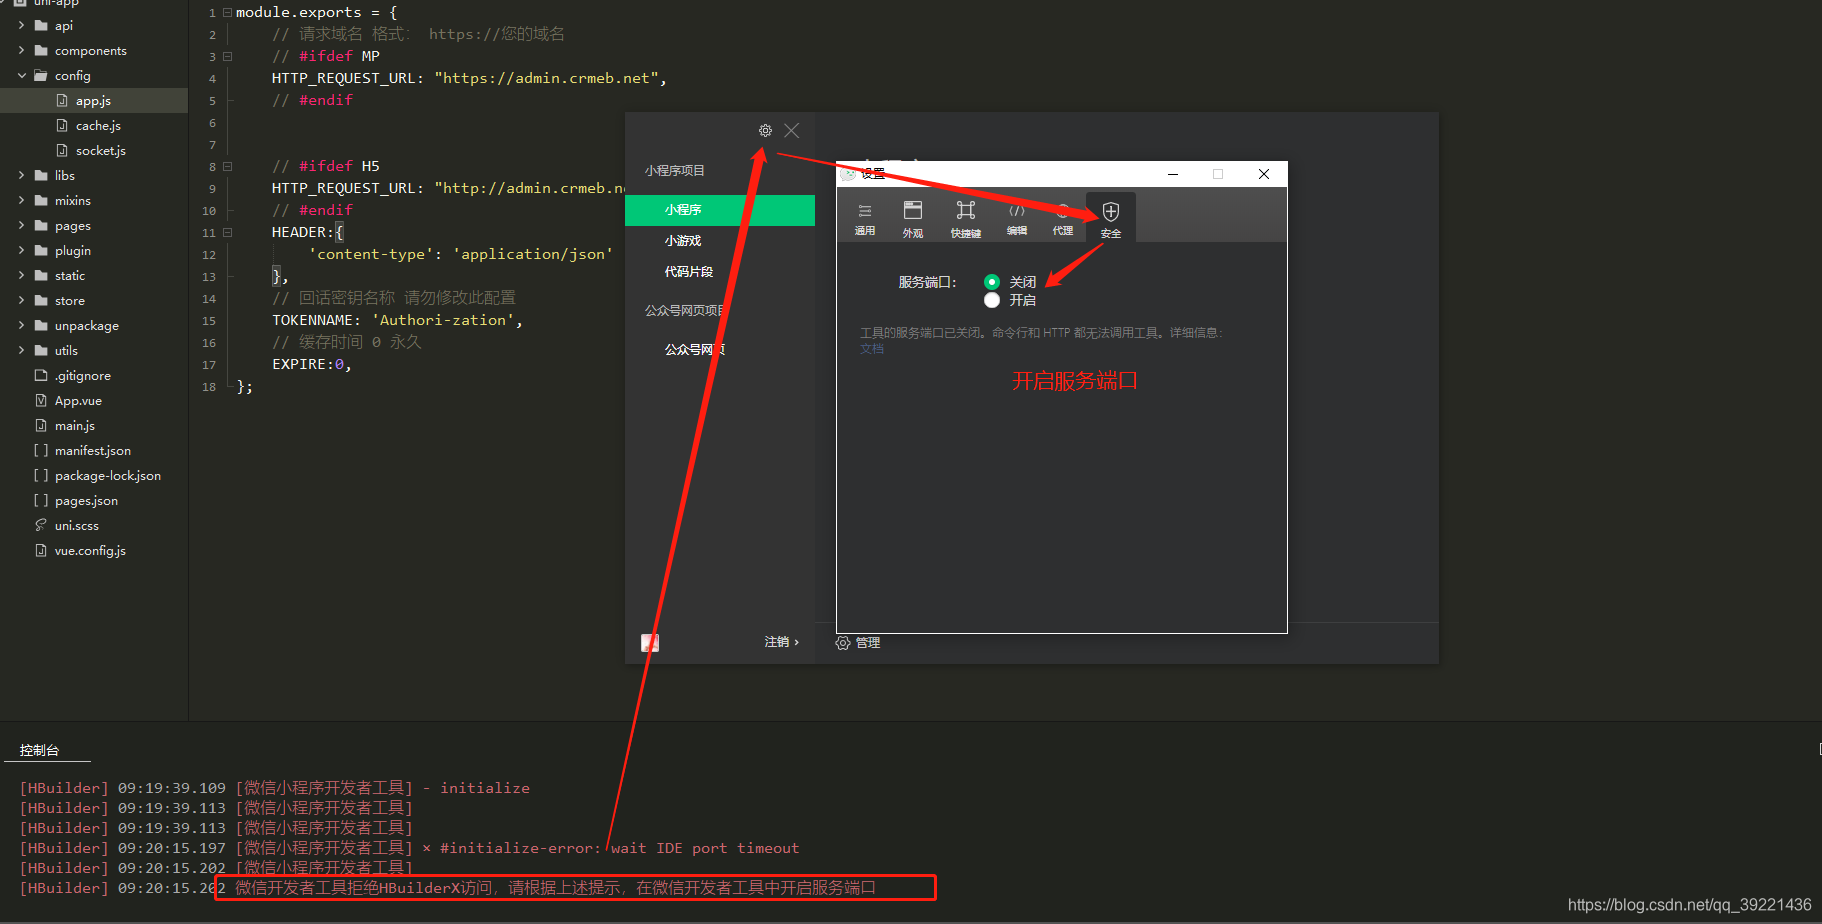Select 小程序 project type

[720, 210]
